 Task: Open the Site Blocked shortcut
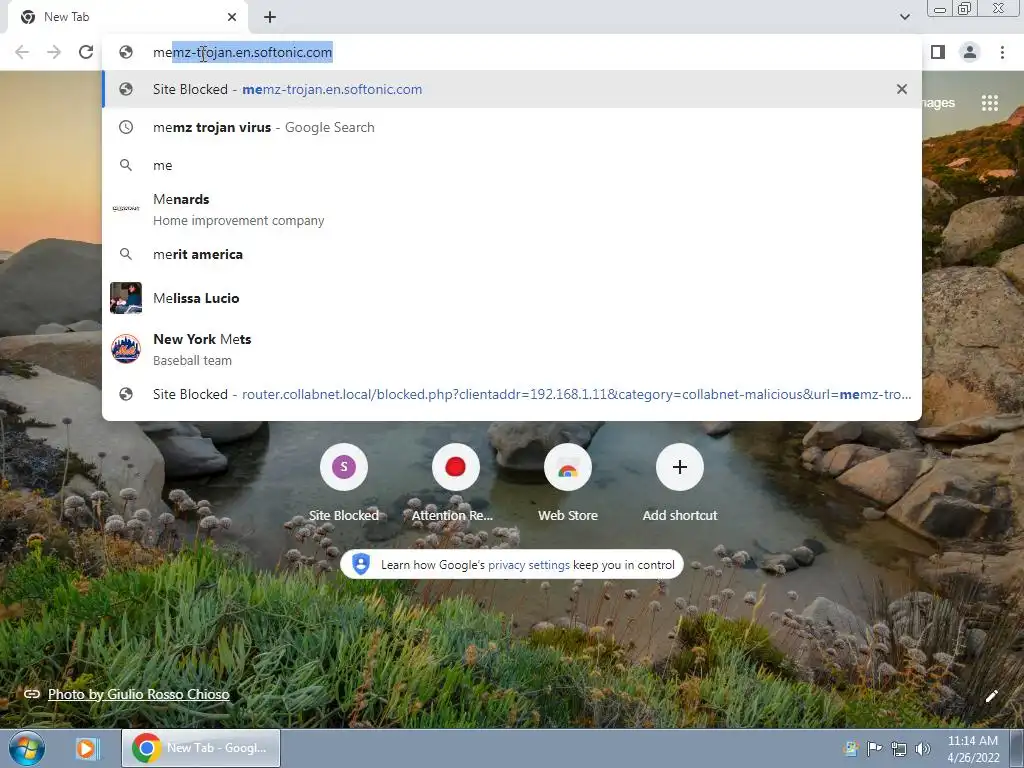tap(344, 484)
